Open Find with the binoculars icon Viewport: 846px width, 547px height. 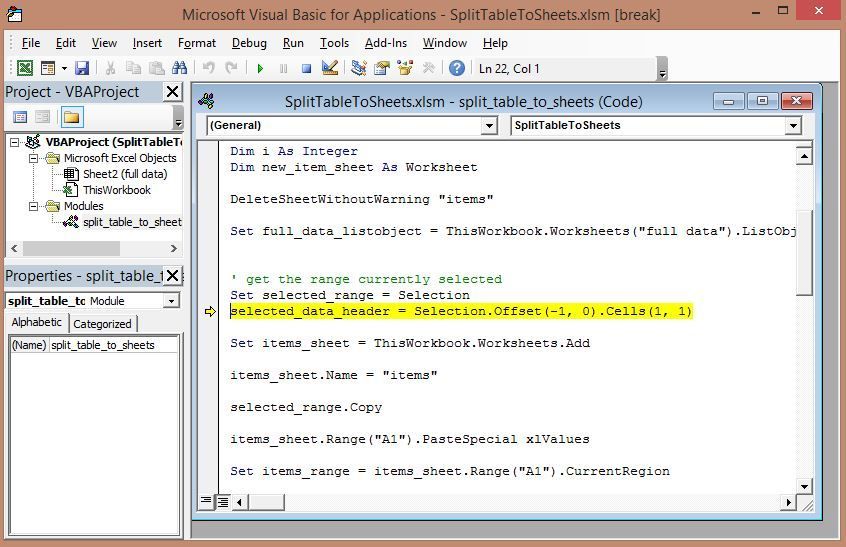[x=180, y=69]
